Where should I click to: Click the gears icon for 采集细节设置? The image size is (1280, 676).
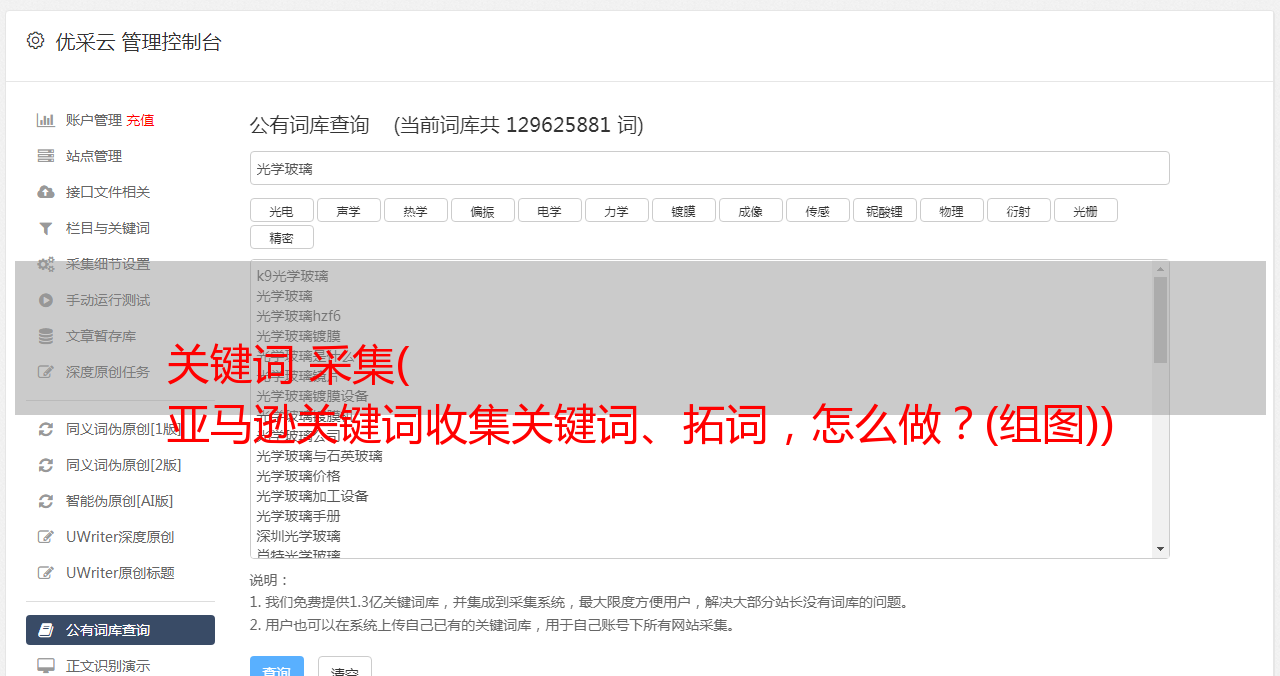[45, 264]
